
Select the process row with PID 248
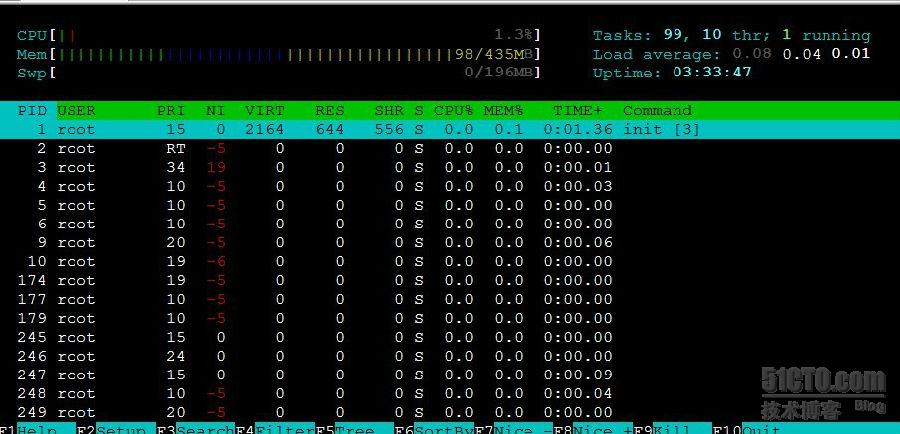click(450, 394)
